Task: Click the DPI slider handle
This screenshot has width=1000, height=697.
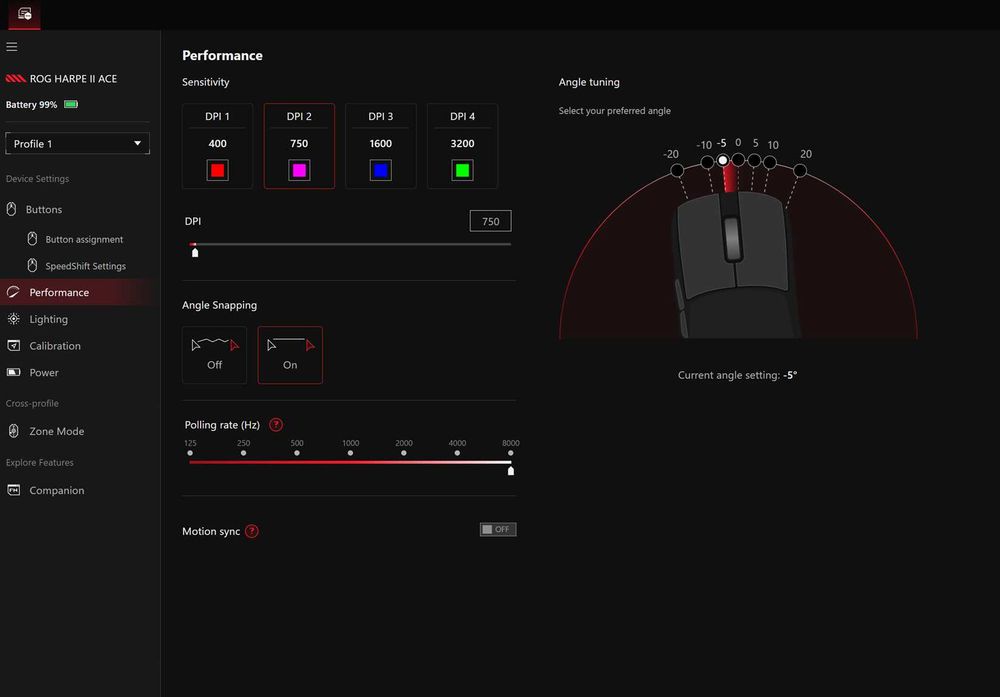Action: tap(195, 253)
